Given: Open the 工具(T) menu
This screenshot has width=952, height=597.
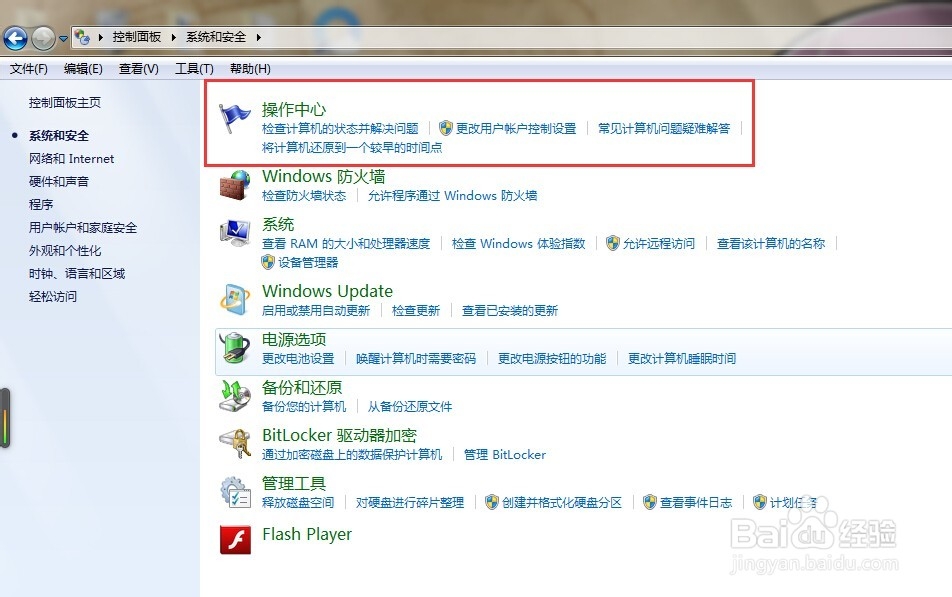Looking at the screenshot, I should click(x=194, y=69).
